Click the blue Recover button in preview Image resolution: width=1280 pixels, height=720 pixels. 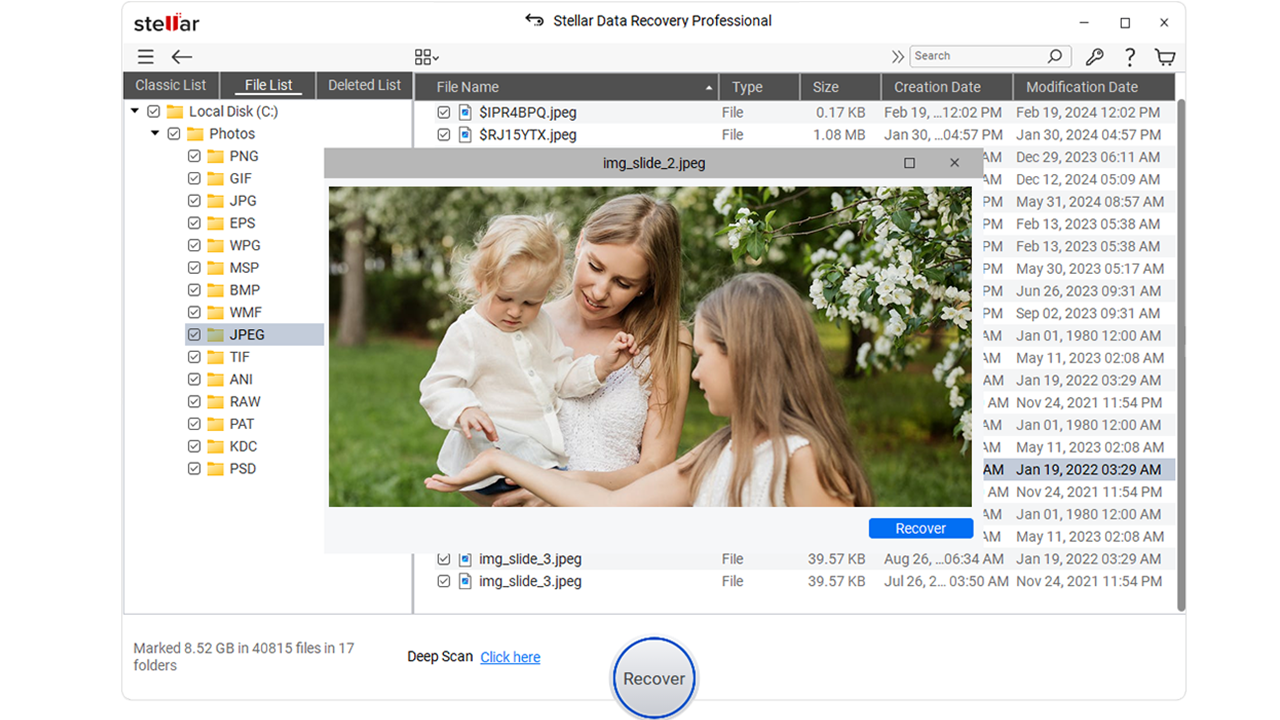pyautogui.click(x=920, y=528)
